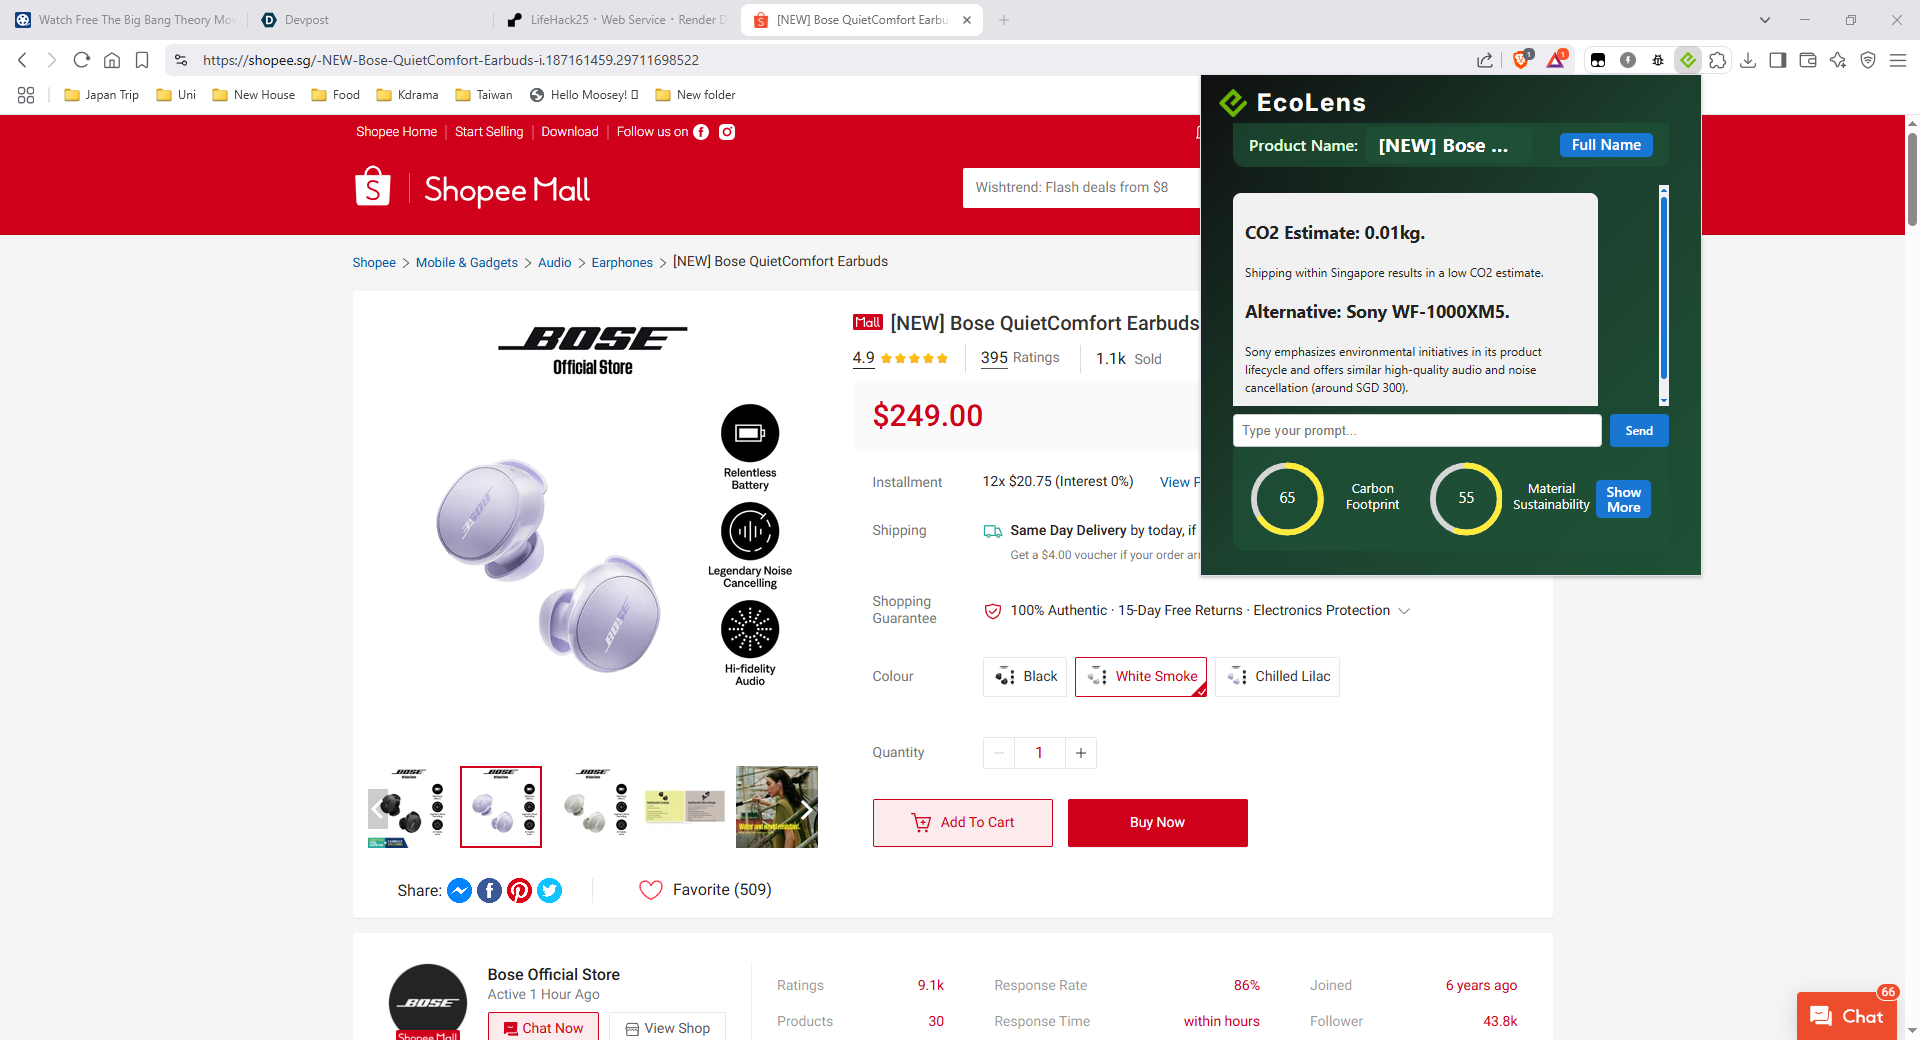Open Earphones breadcrumb link

tap(622, 263)
